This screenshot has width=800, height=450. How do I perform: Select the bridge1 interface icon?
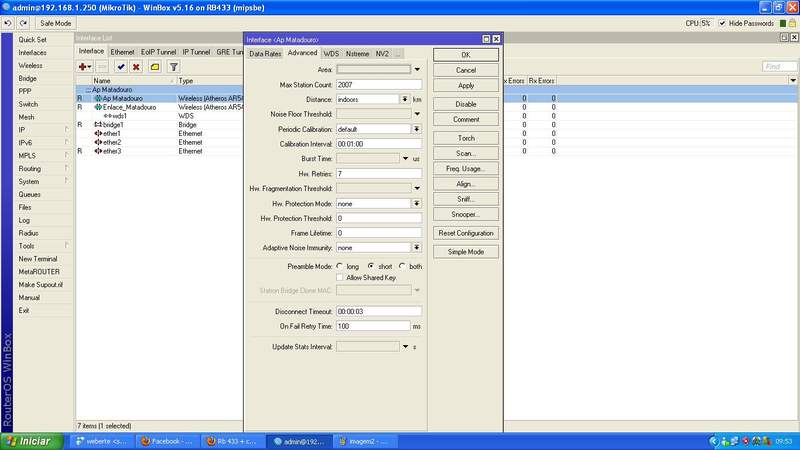click(x=98, y=124)
